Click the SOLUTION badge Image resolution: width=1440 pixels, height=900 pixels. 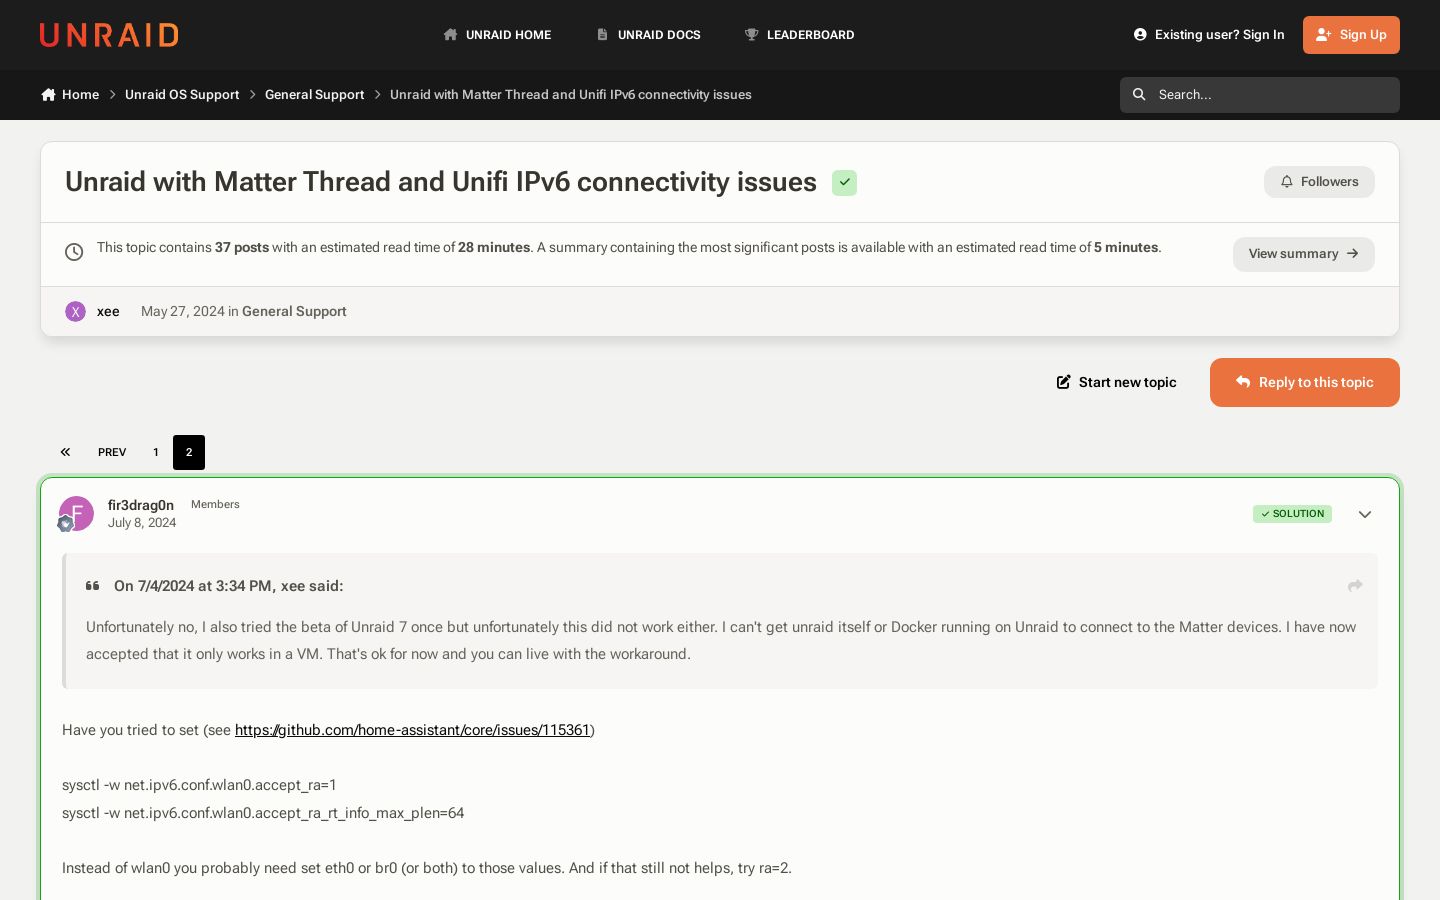click(x=1292, y=514)
